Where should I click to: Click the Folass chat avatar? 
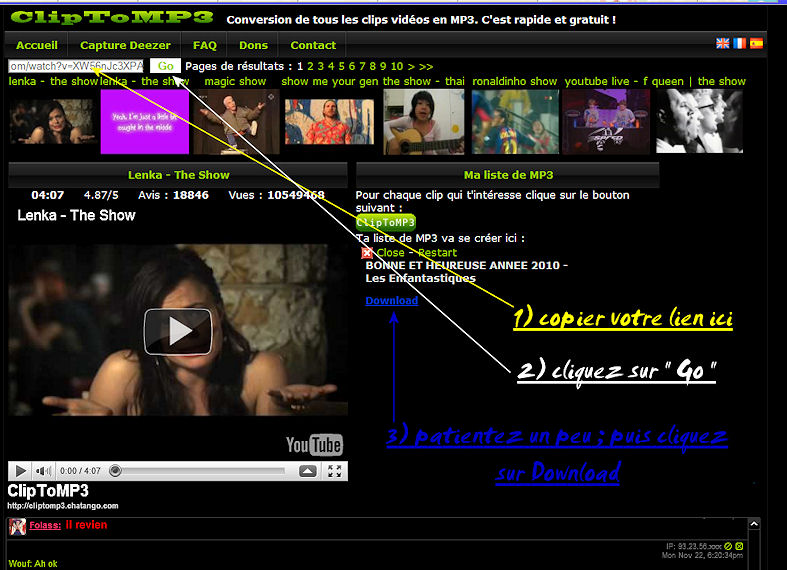pos(18,526)
